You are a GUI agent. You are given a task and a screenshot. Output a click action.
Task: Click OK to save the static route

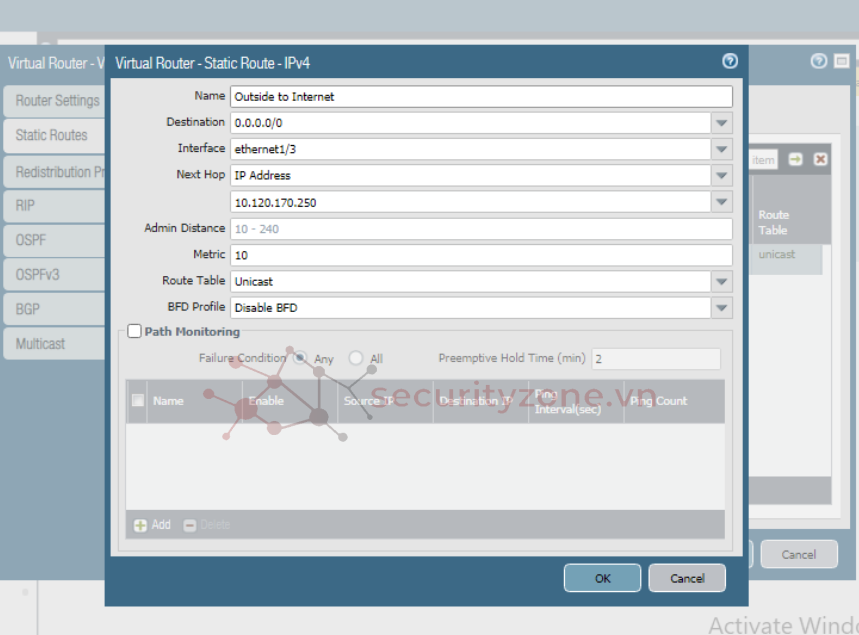(602, 578)
